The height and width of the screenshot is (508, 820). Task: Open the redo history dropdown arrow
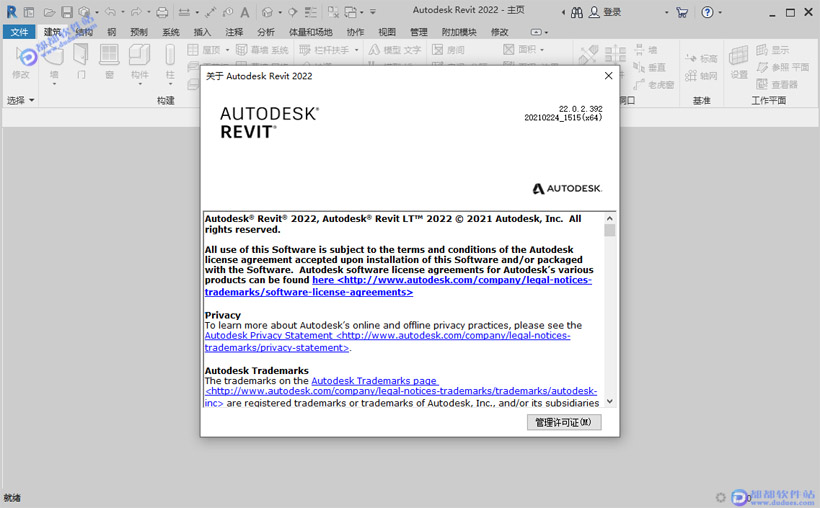[148, 12]
